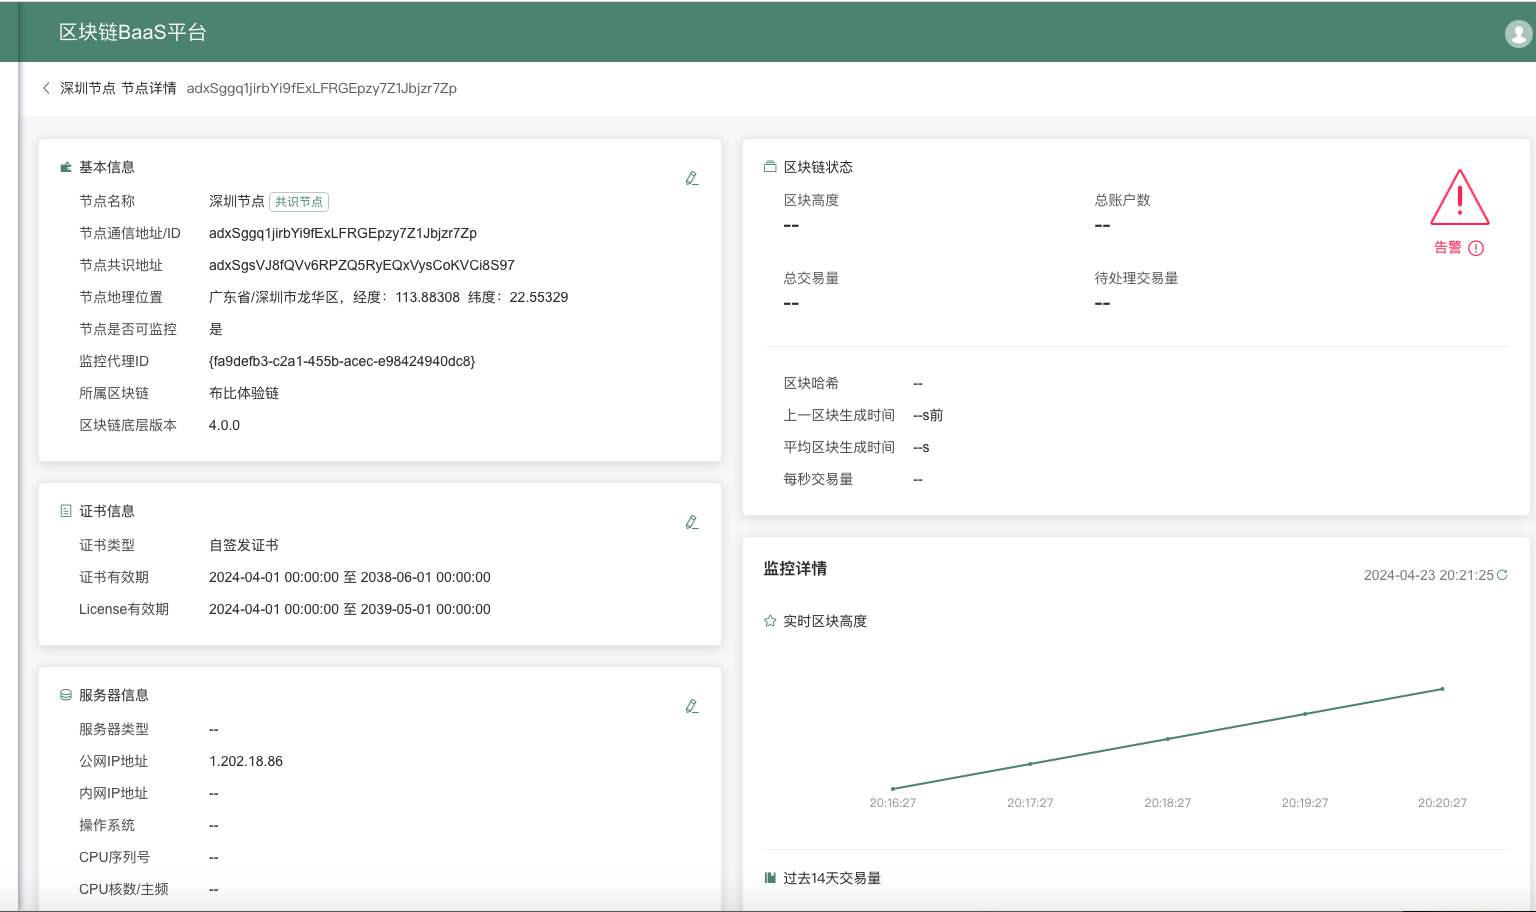The image size is (1536, 912).
Task: Open the 告警 info circle icon
Action: tap(1476, 248)
